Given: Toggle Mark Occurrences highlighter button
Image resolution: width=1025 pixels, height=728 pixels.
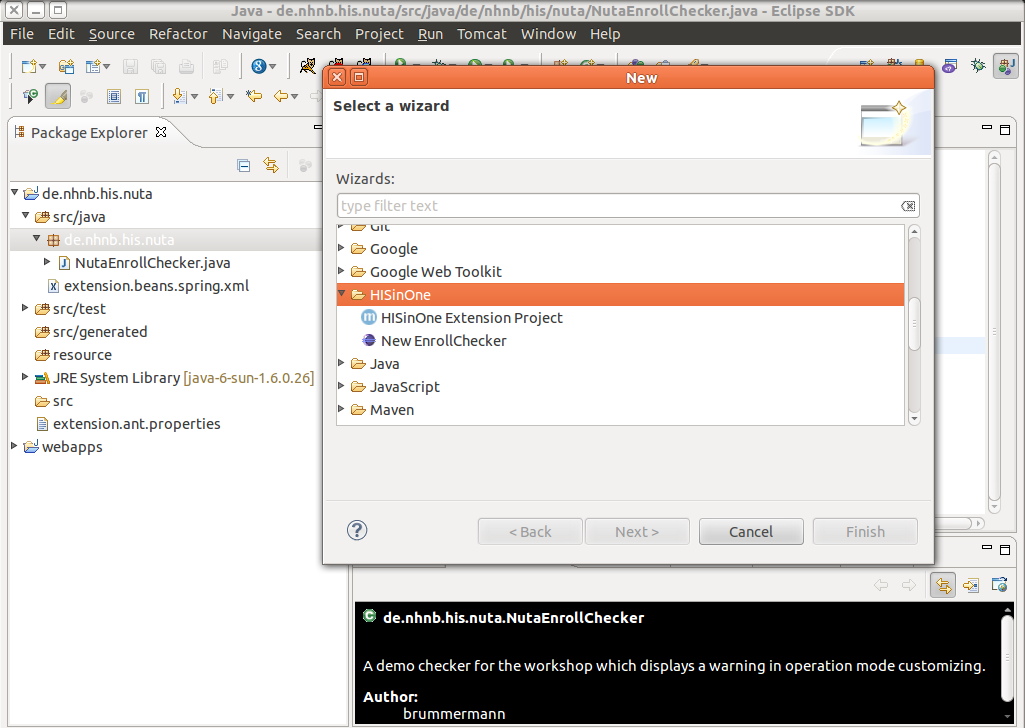Looking at the screenshot, I should (x=59, y=96).
